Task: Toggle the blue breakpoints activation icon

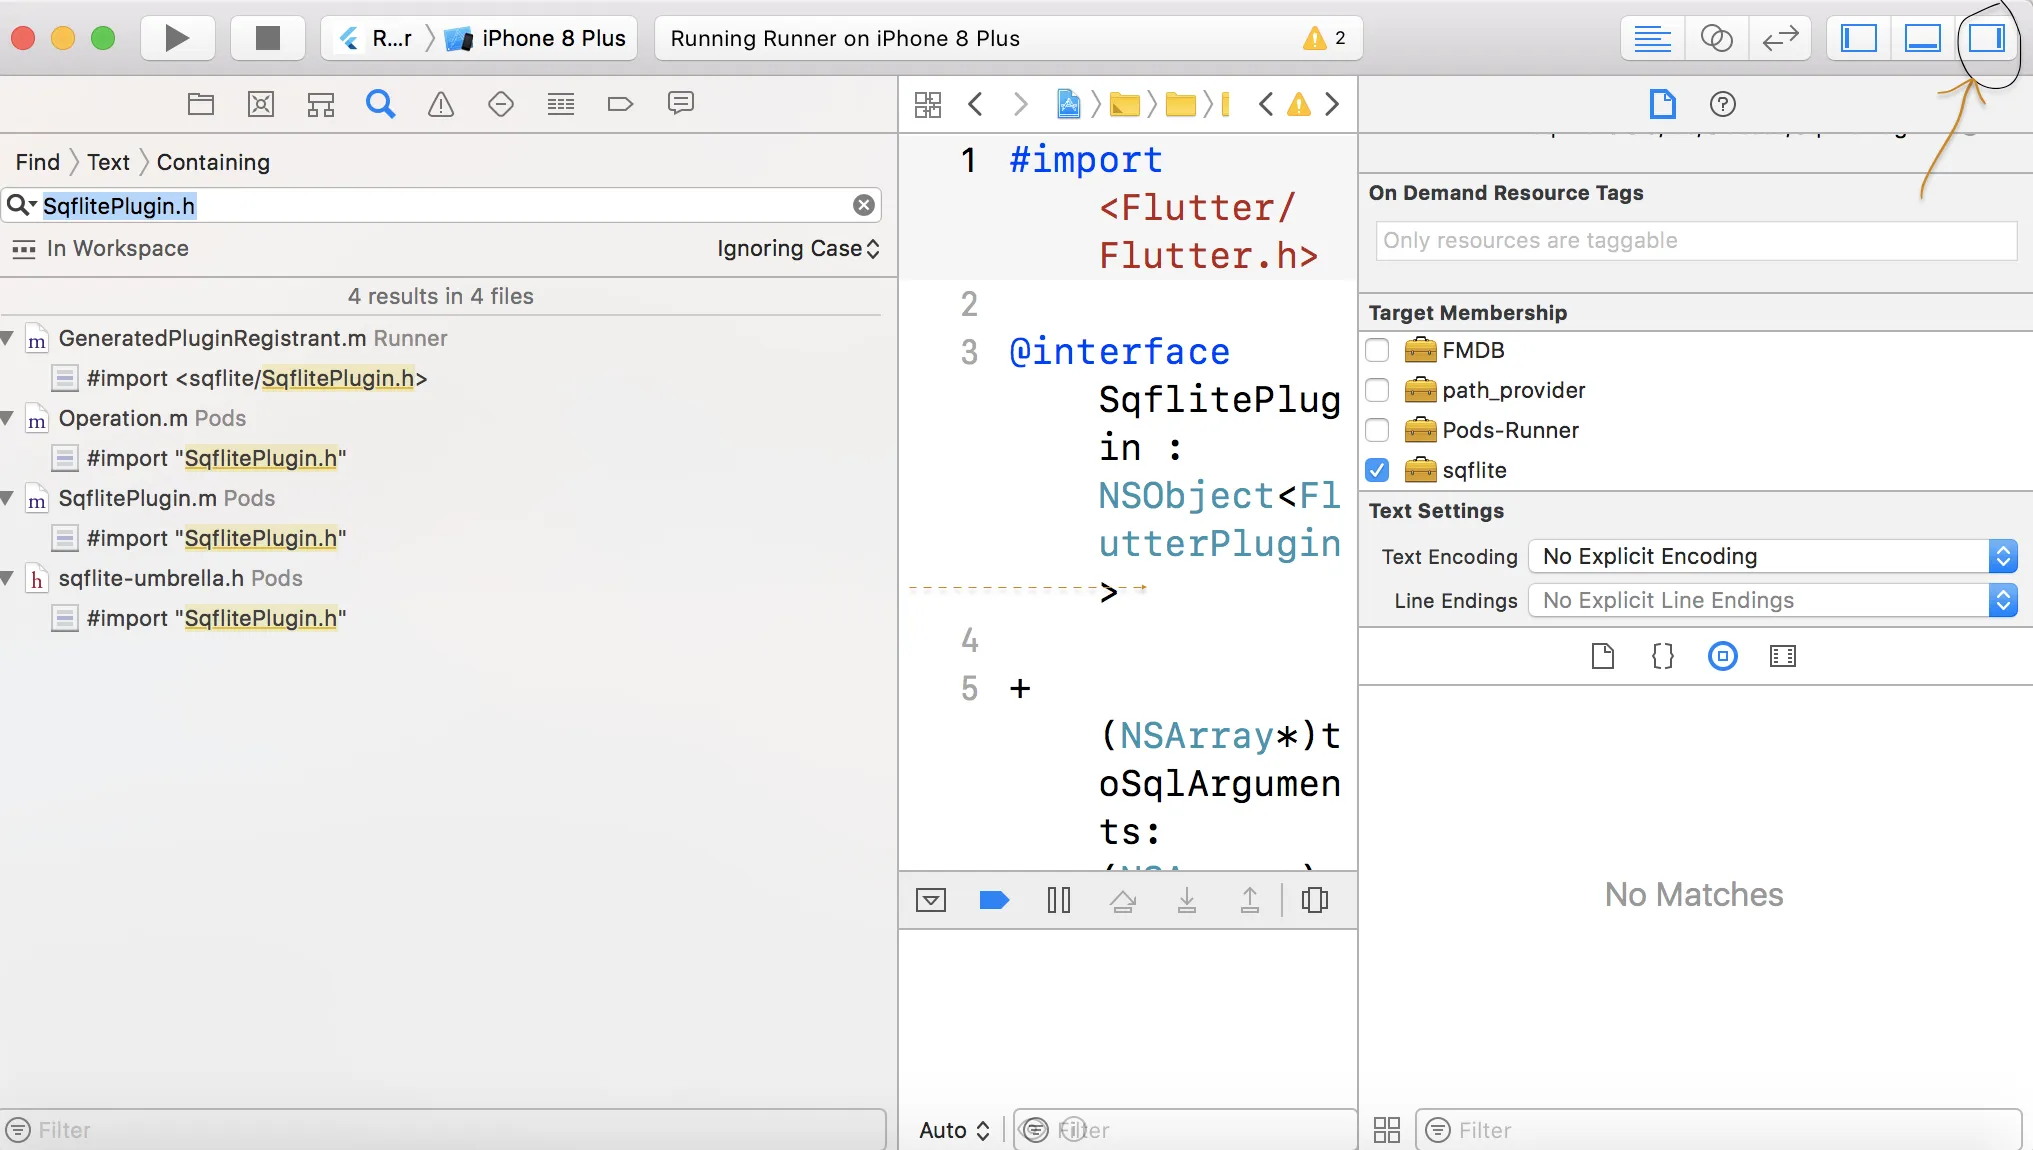Action: point(993,900)
